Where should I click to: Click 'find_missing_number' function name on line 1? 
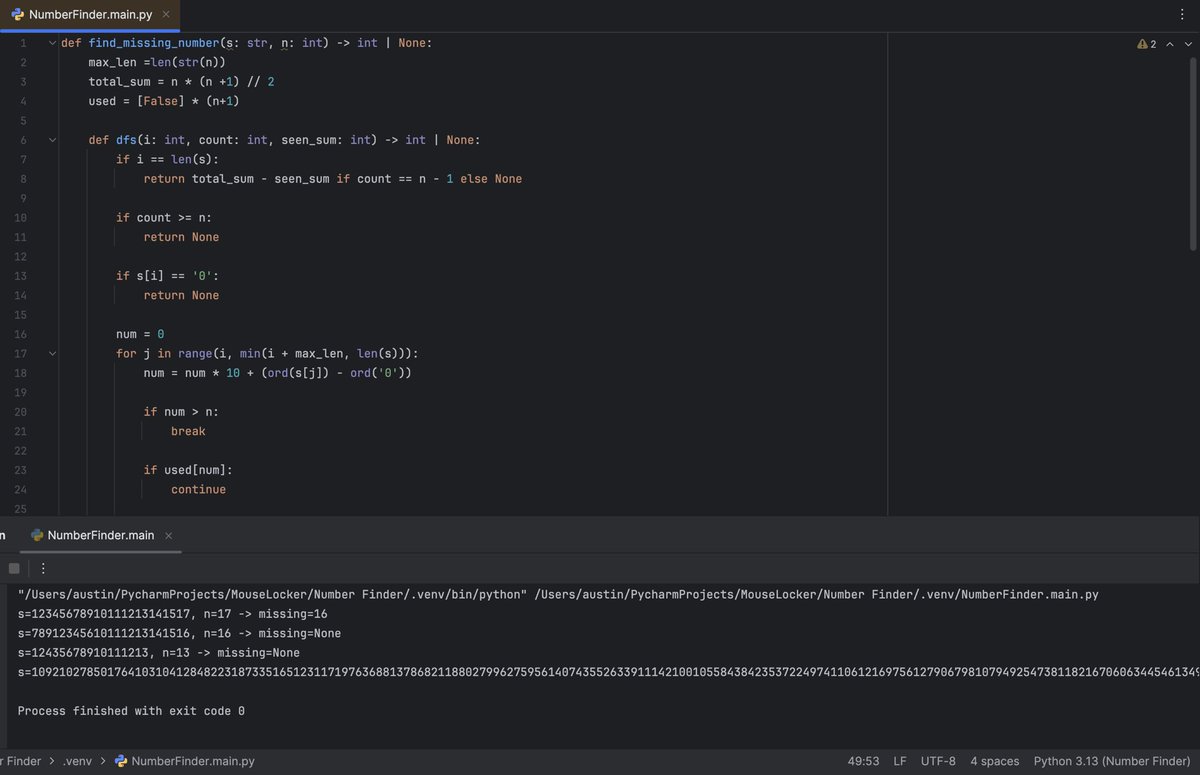153,43
